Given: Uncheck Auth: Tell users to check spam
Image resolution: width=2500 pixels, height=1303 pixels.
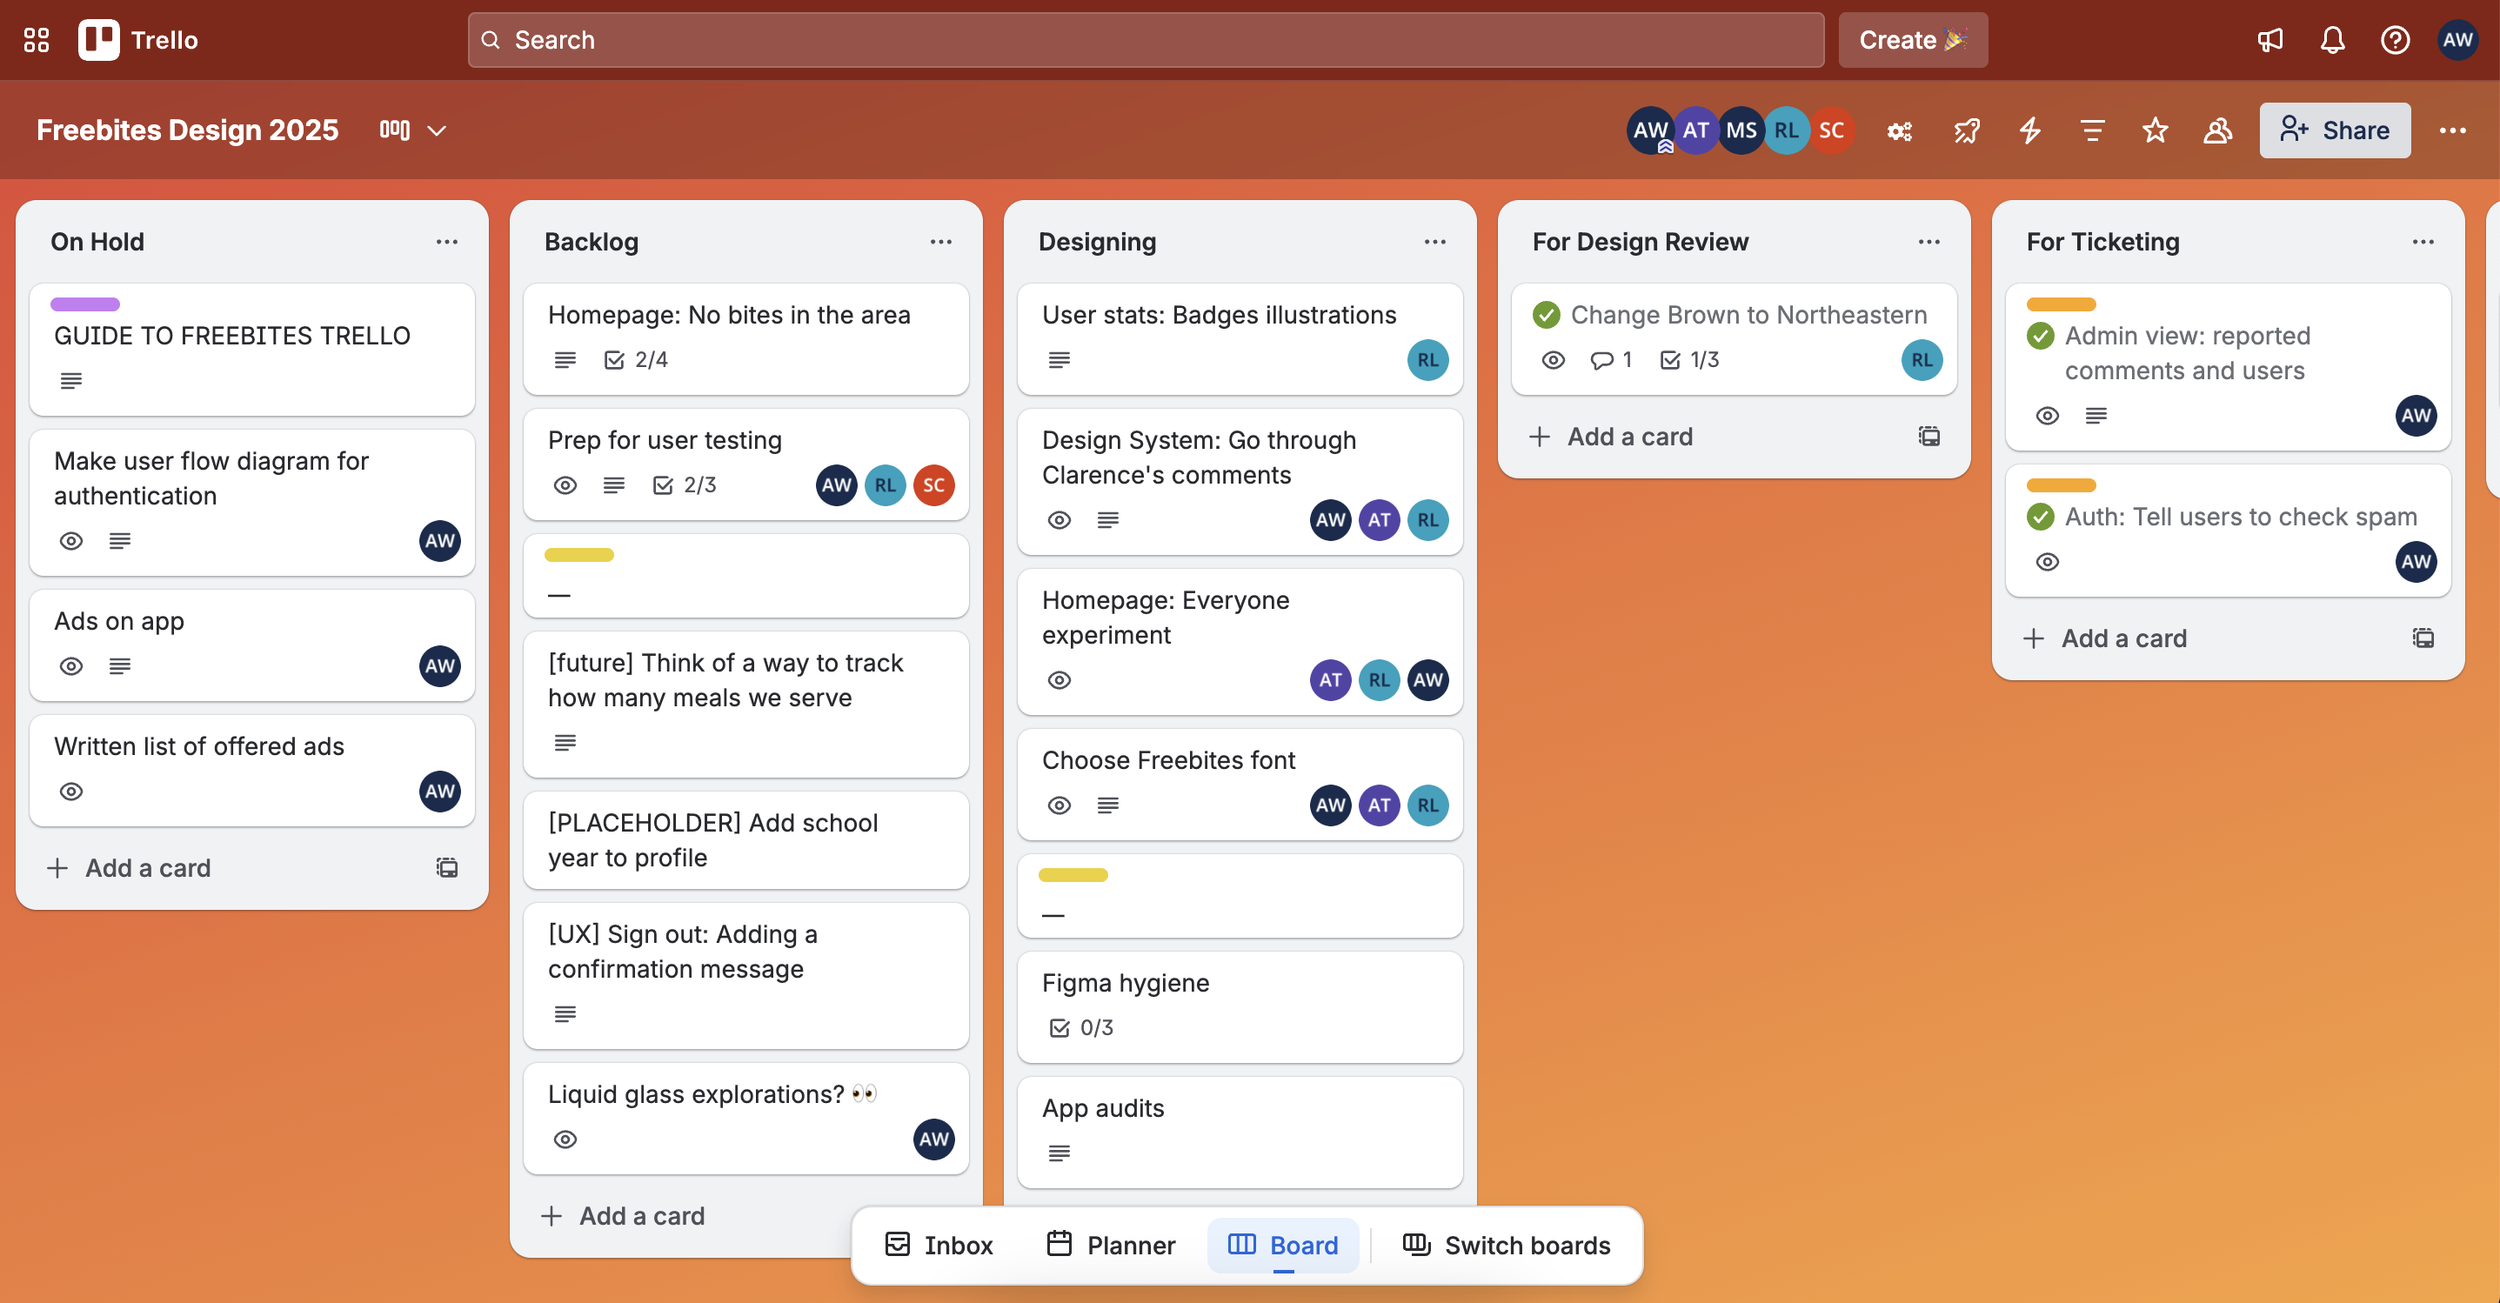Looking at the screenshot, I should 2040,517.
